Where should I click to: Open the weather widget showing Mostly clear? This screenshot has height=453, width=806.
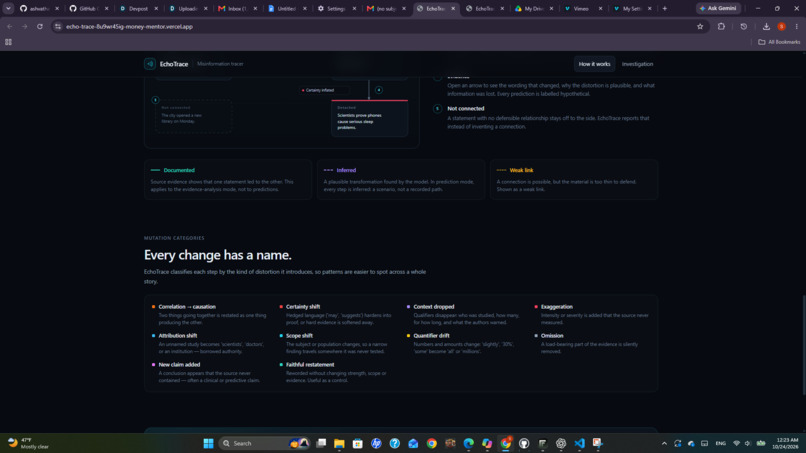click(28, 443)
